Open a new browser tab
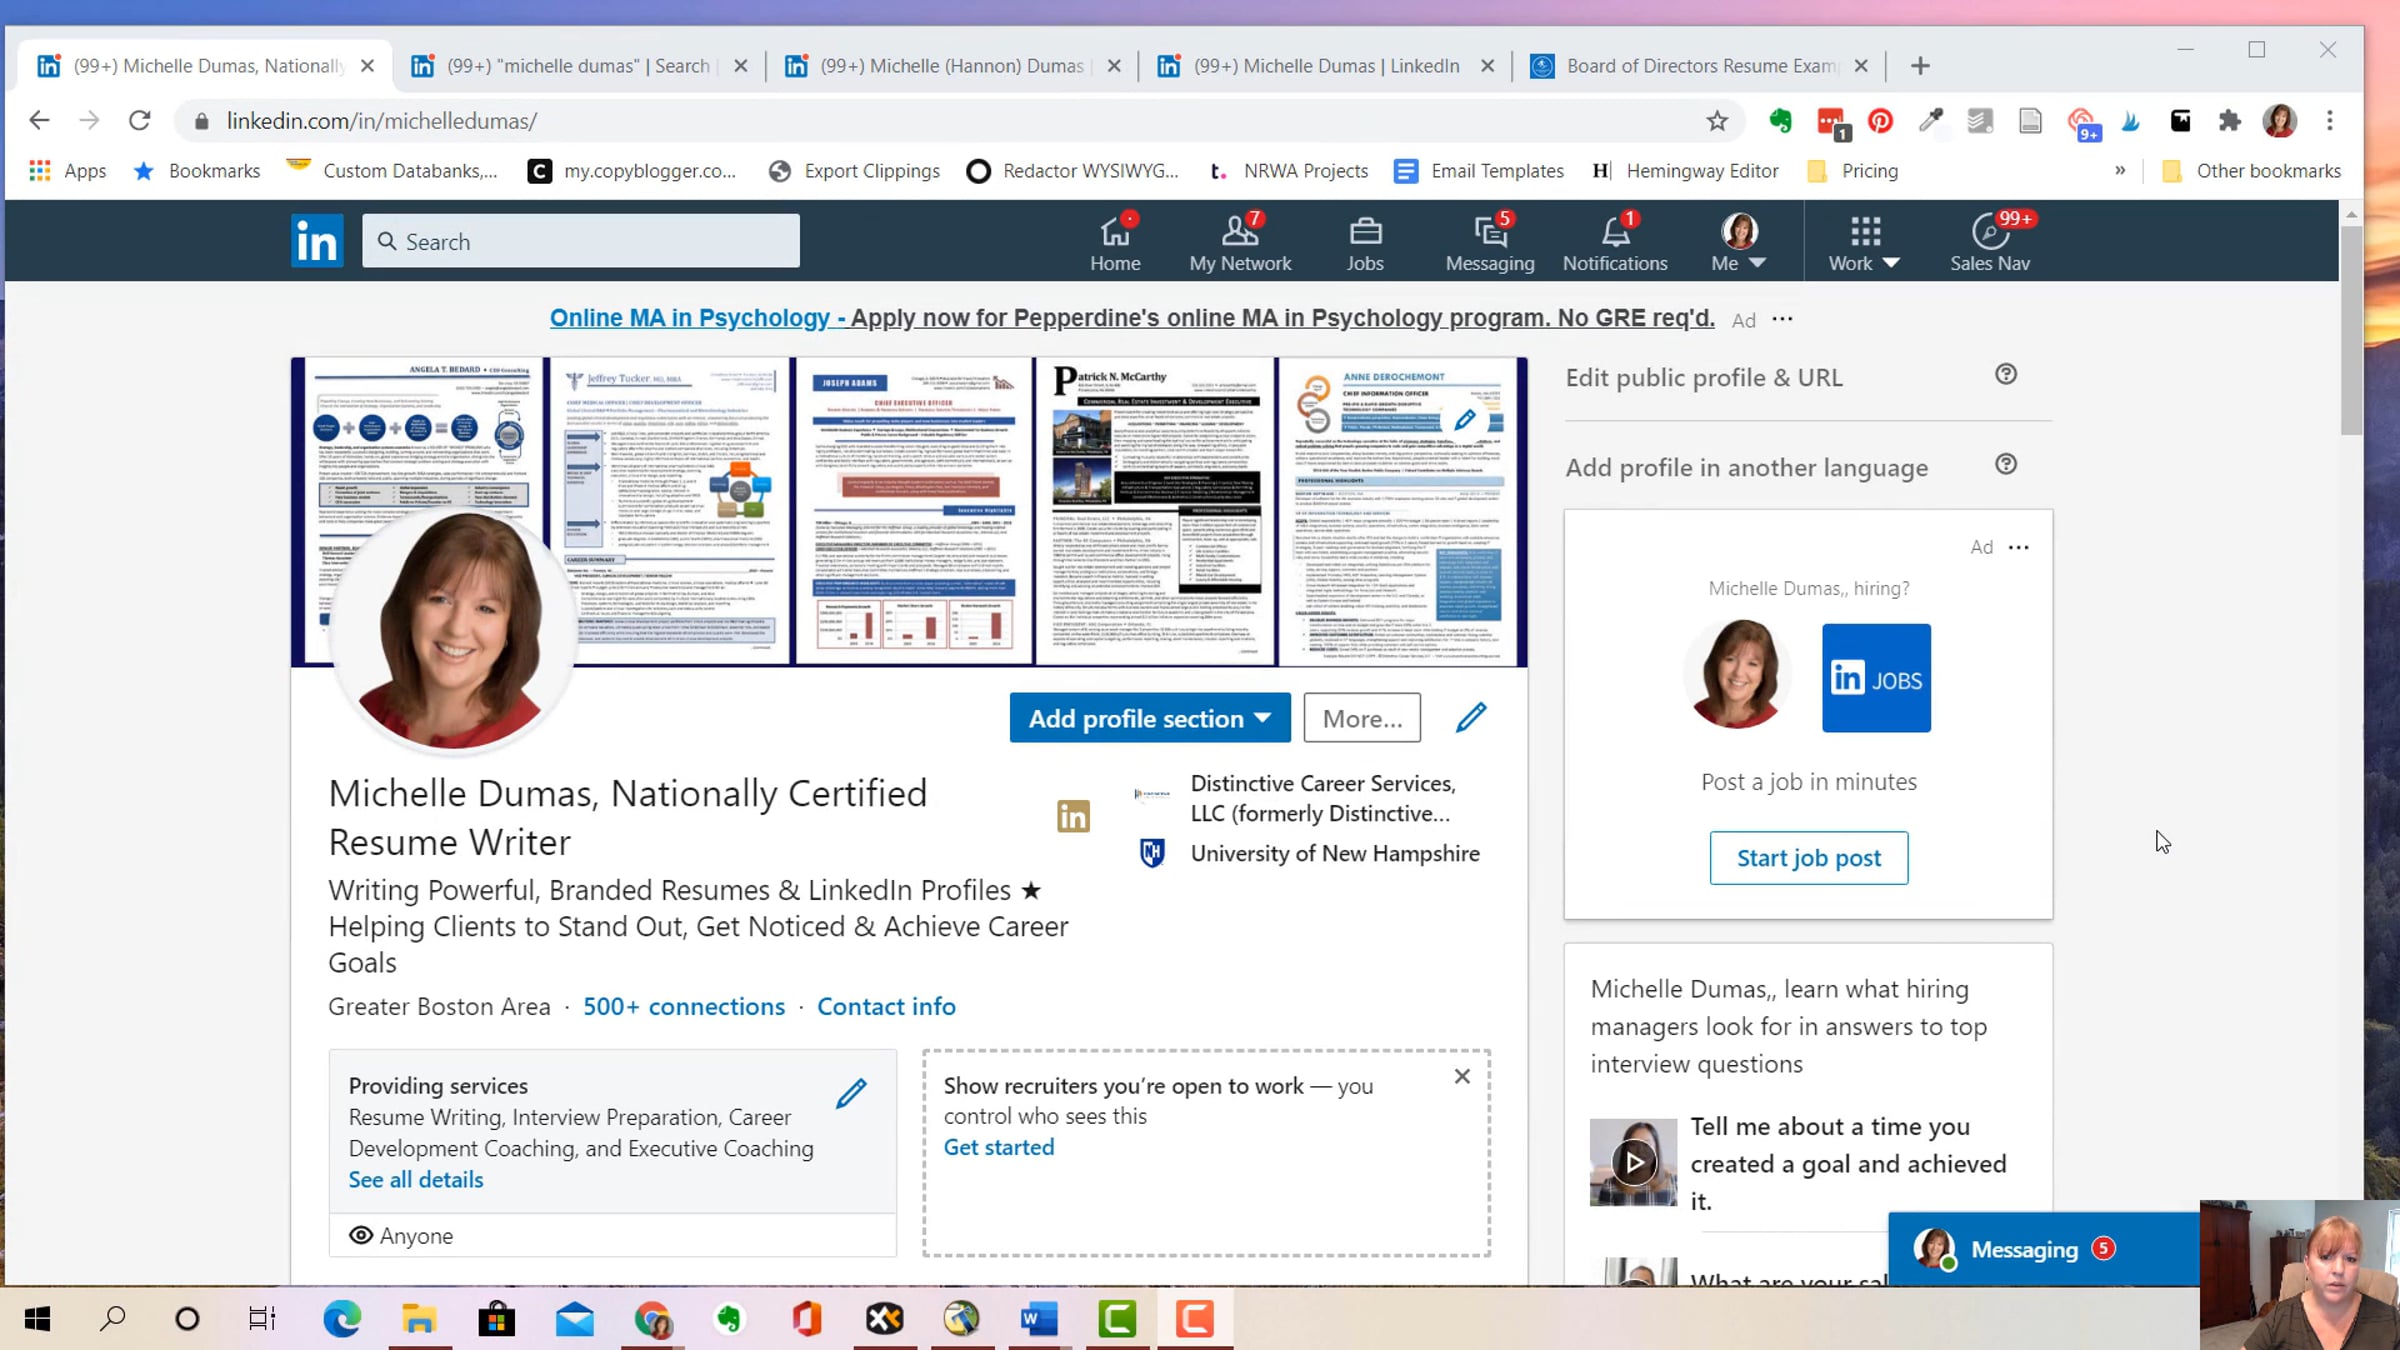Screen dimensions: 2400x1350 click(1920, 66)
